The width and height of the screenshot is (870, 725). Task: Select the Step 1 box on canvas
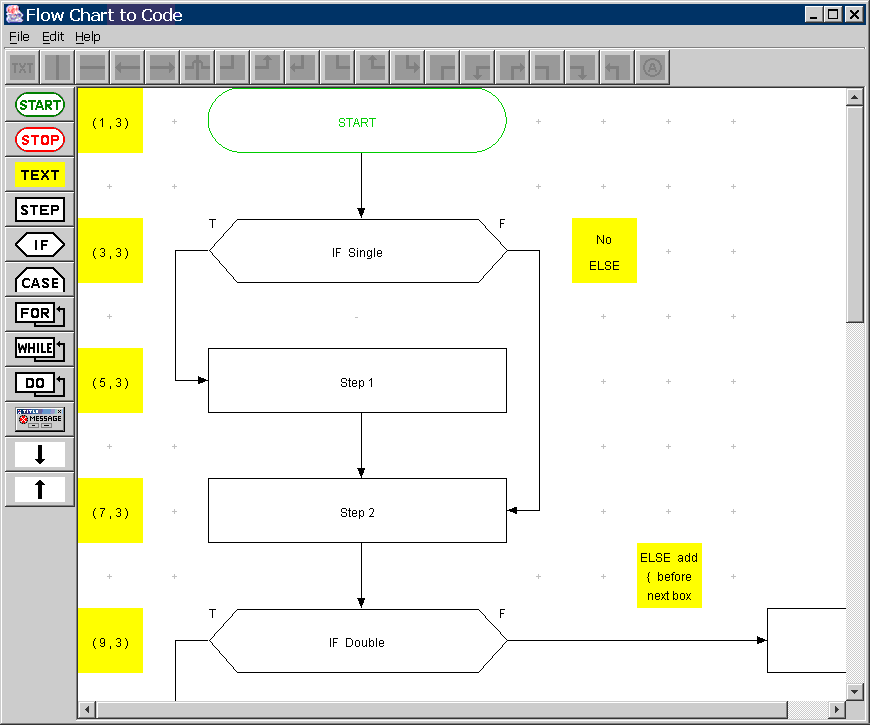click(357, 381)
